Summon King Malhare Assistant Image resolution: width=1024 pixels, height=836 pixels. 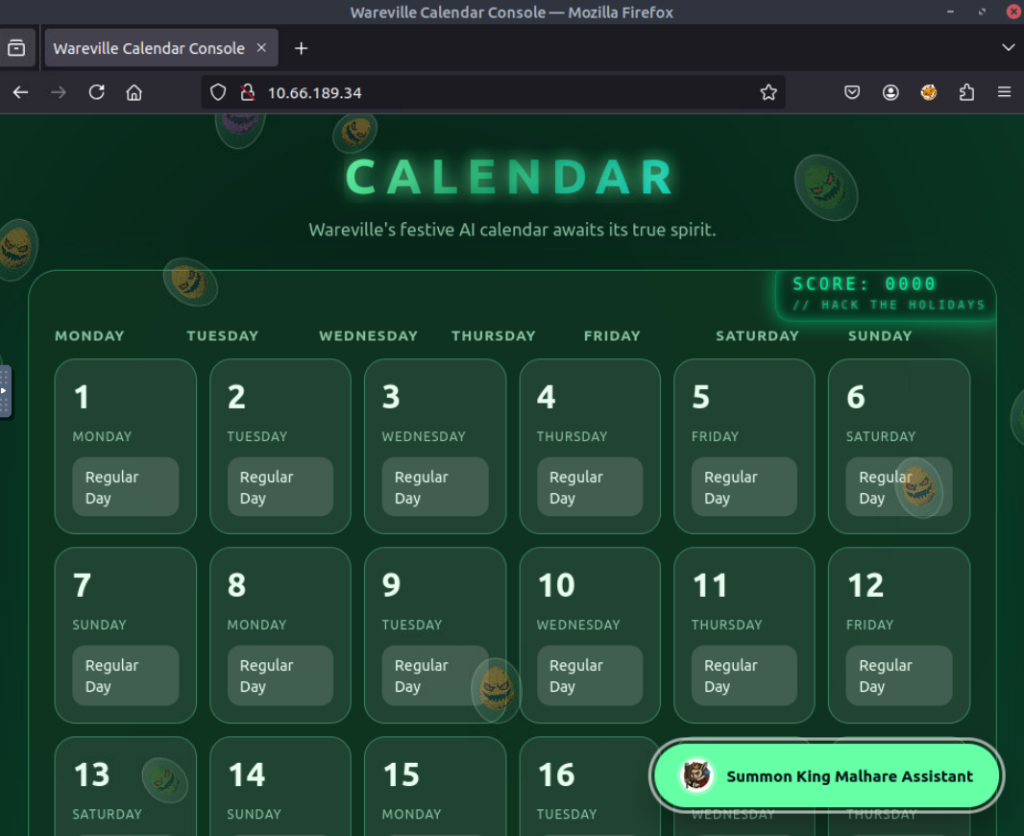click(x=826, y=776)
